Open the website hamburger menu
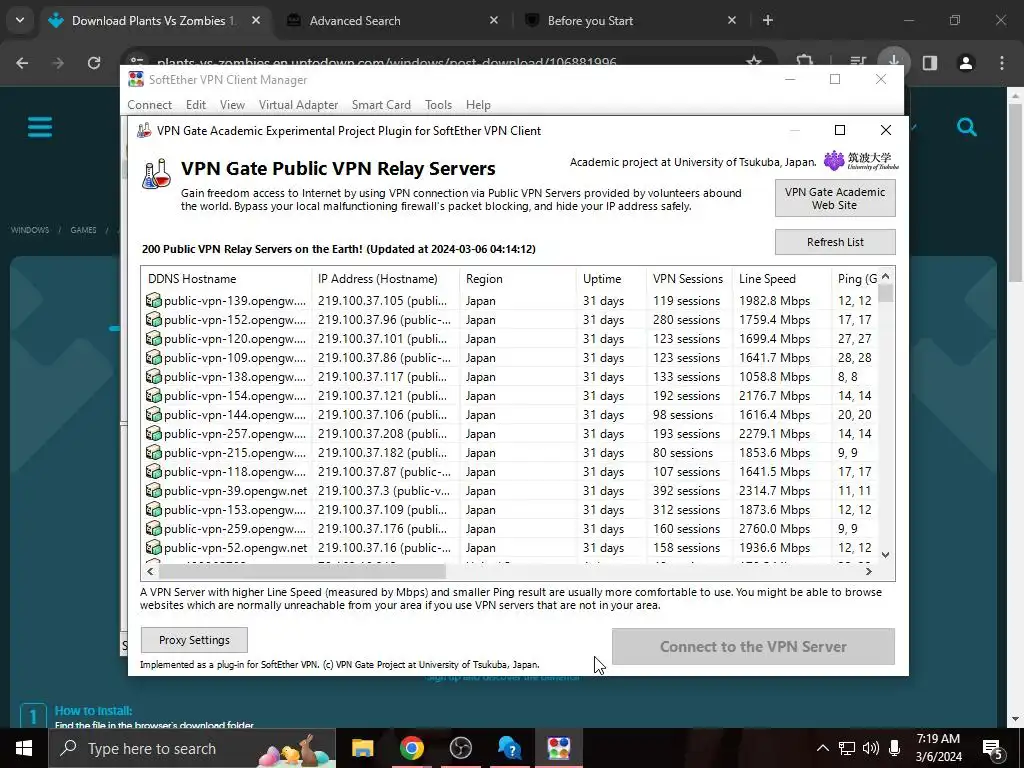 tap(40, 127)
